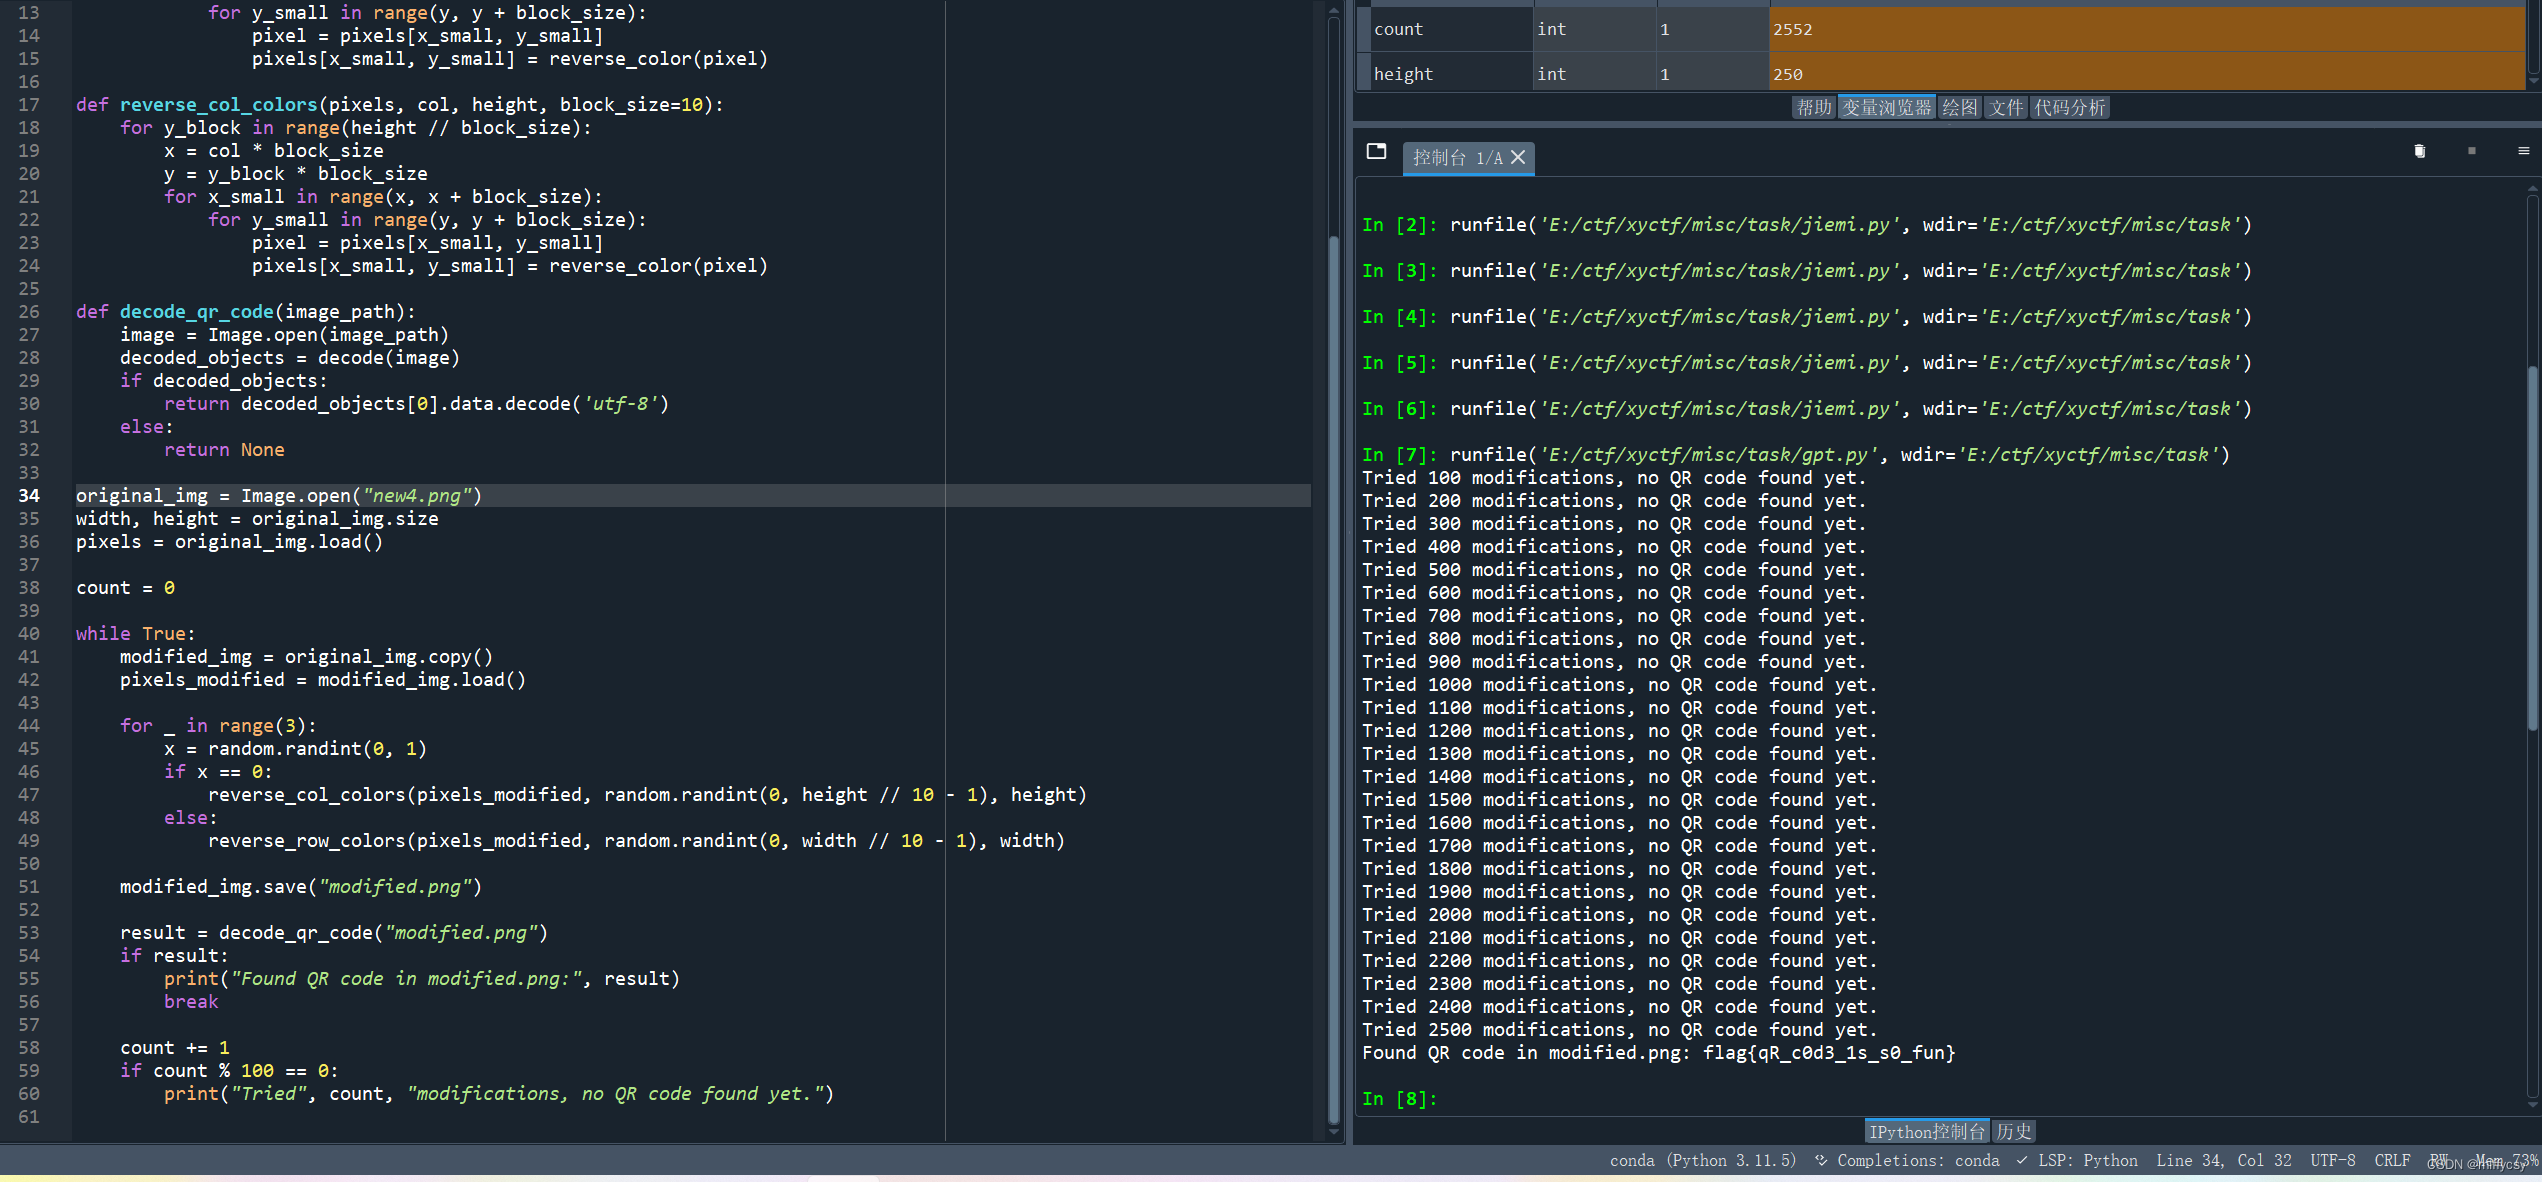Clear console with the trash icon

[x=2419, y=152]
